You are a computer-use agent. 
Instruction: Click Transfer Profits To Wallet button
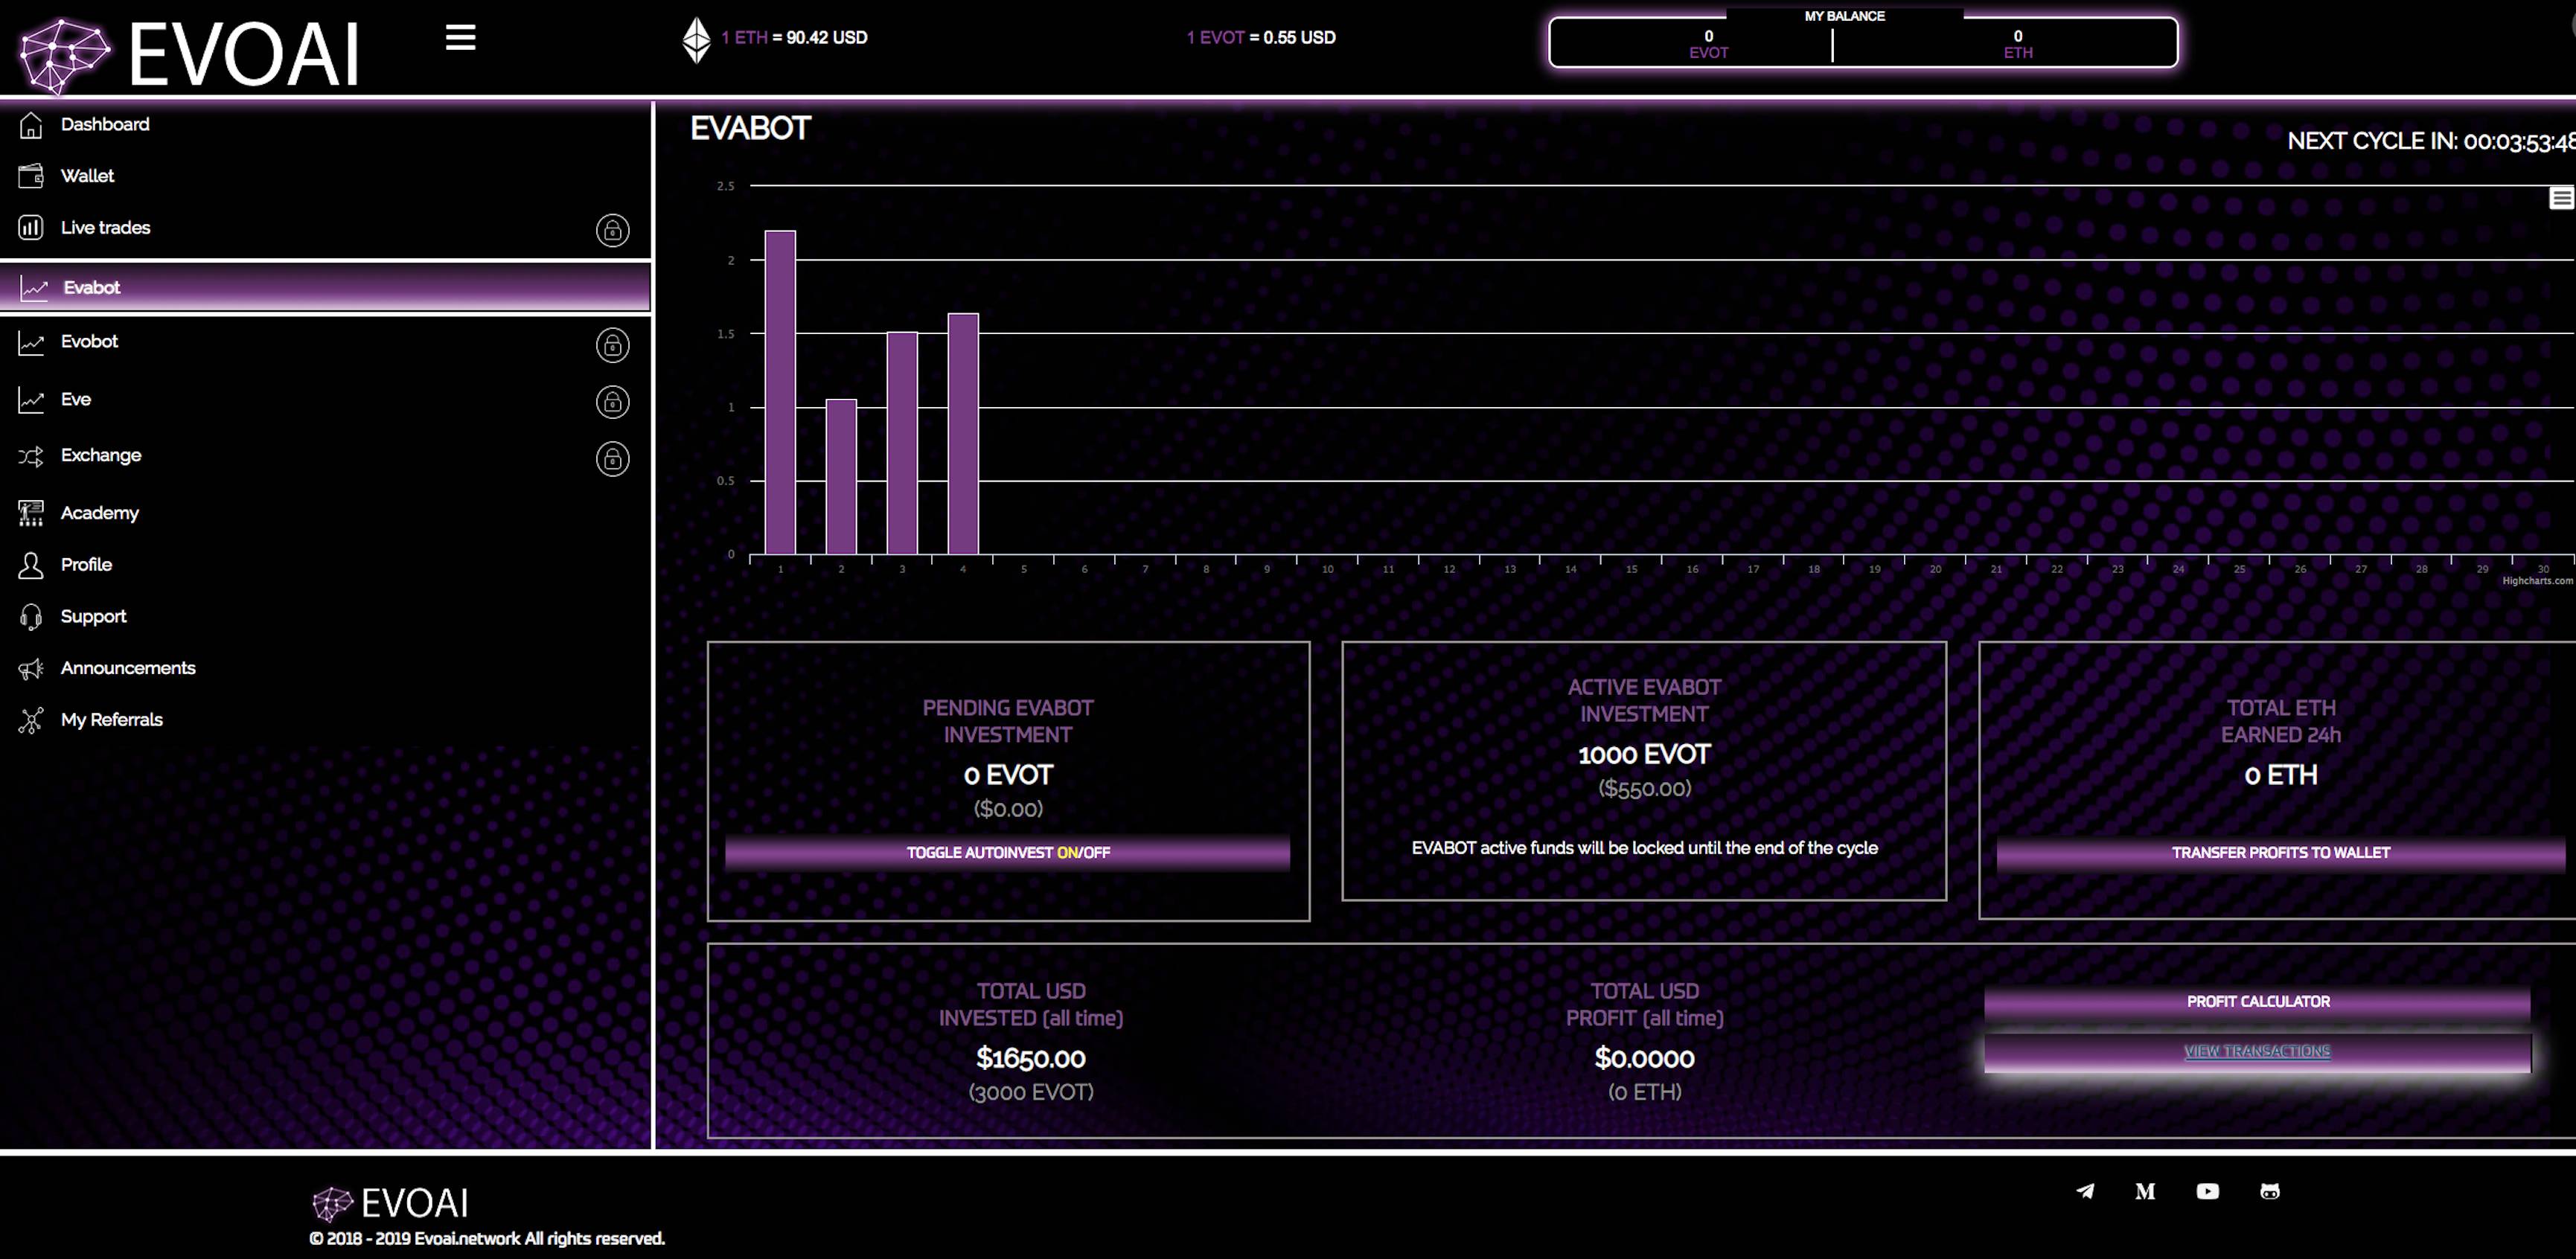(x=2280, y=853)
